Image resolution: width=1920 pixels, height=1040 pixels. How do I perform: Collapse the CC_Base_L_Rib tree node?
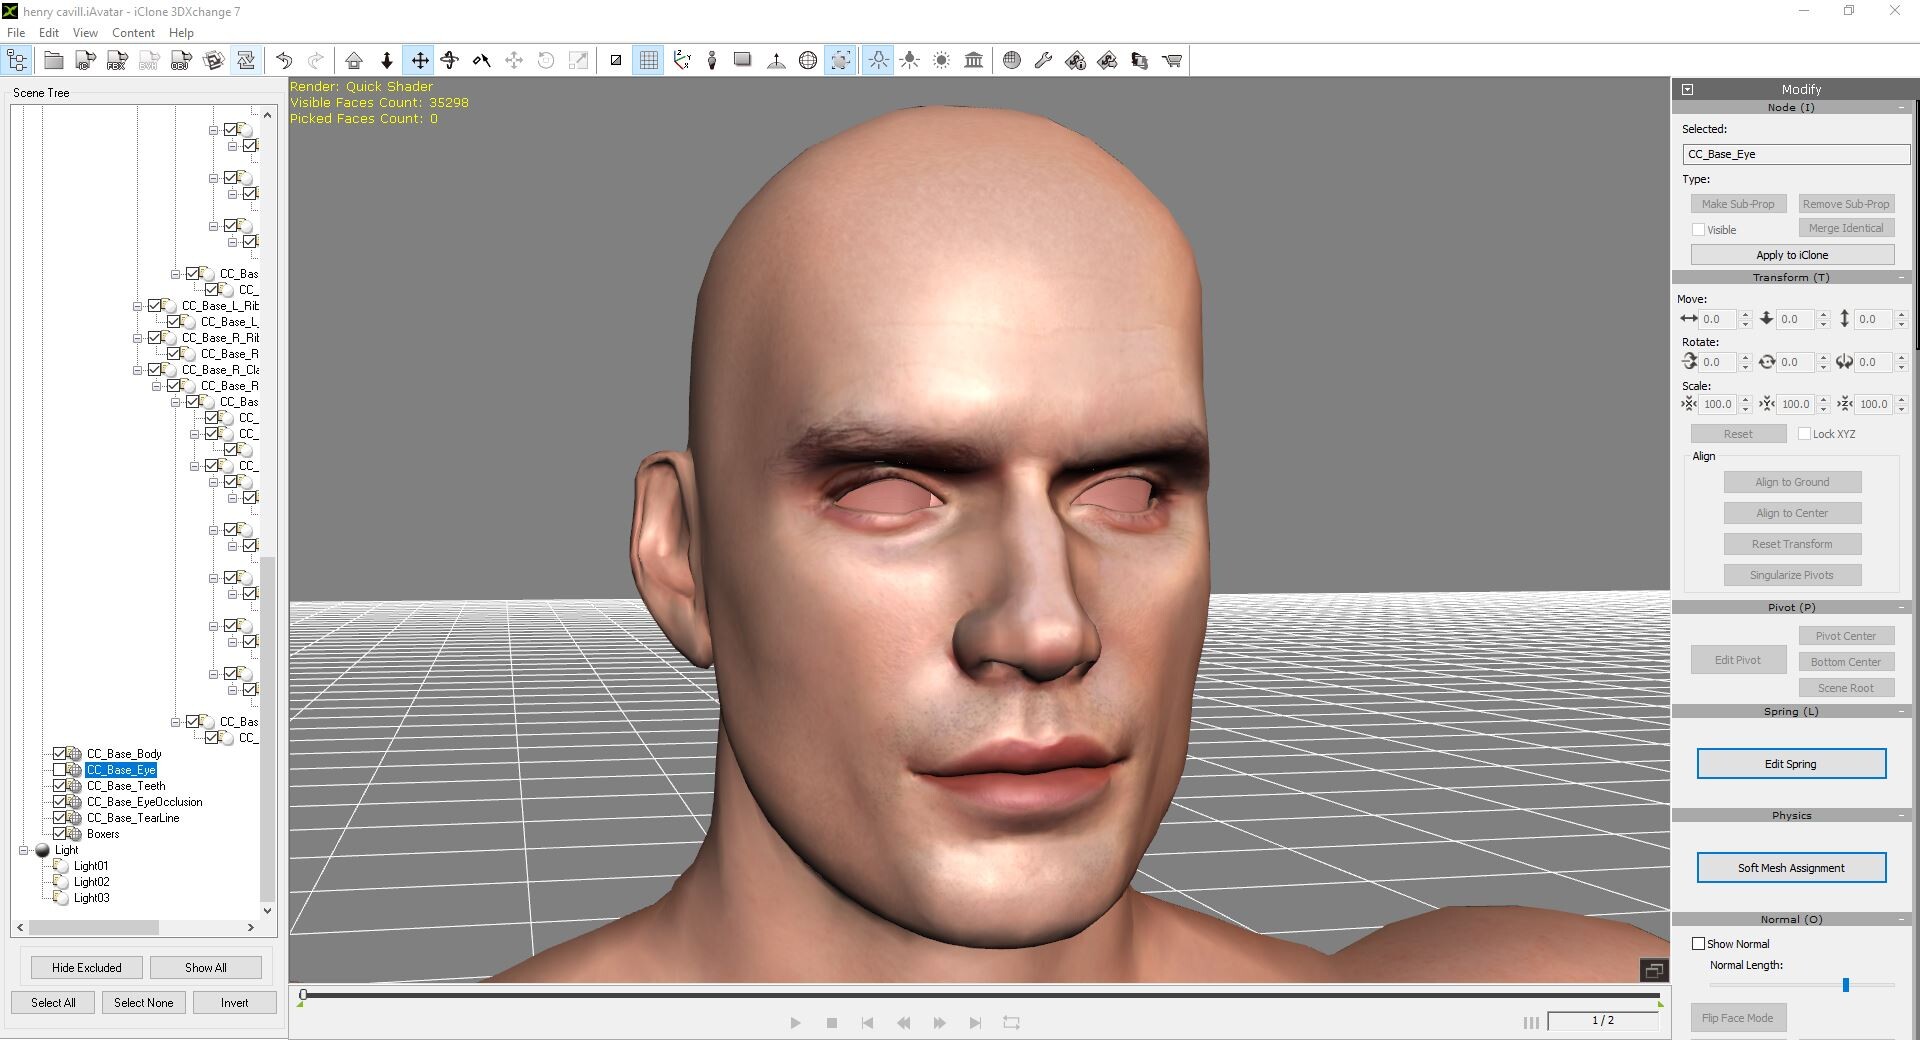(x=137, y=306)
